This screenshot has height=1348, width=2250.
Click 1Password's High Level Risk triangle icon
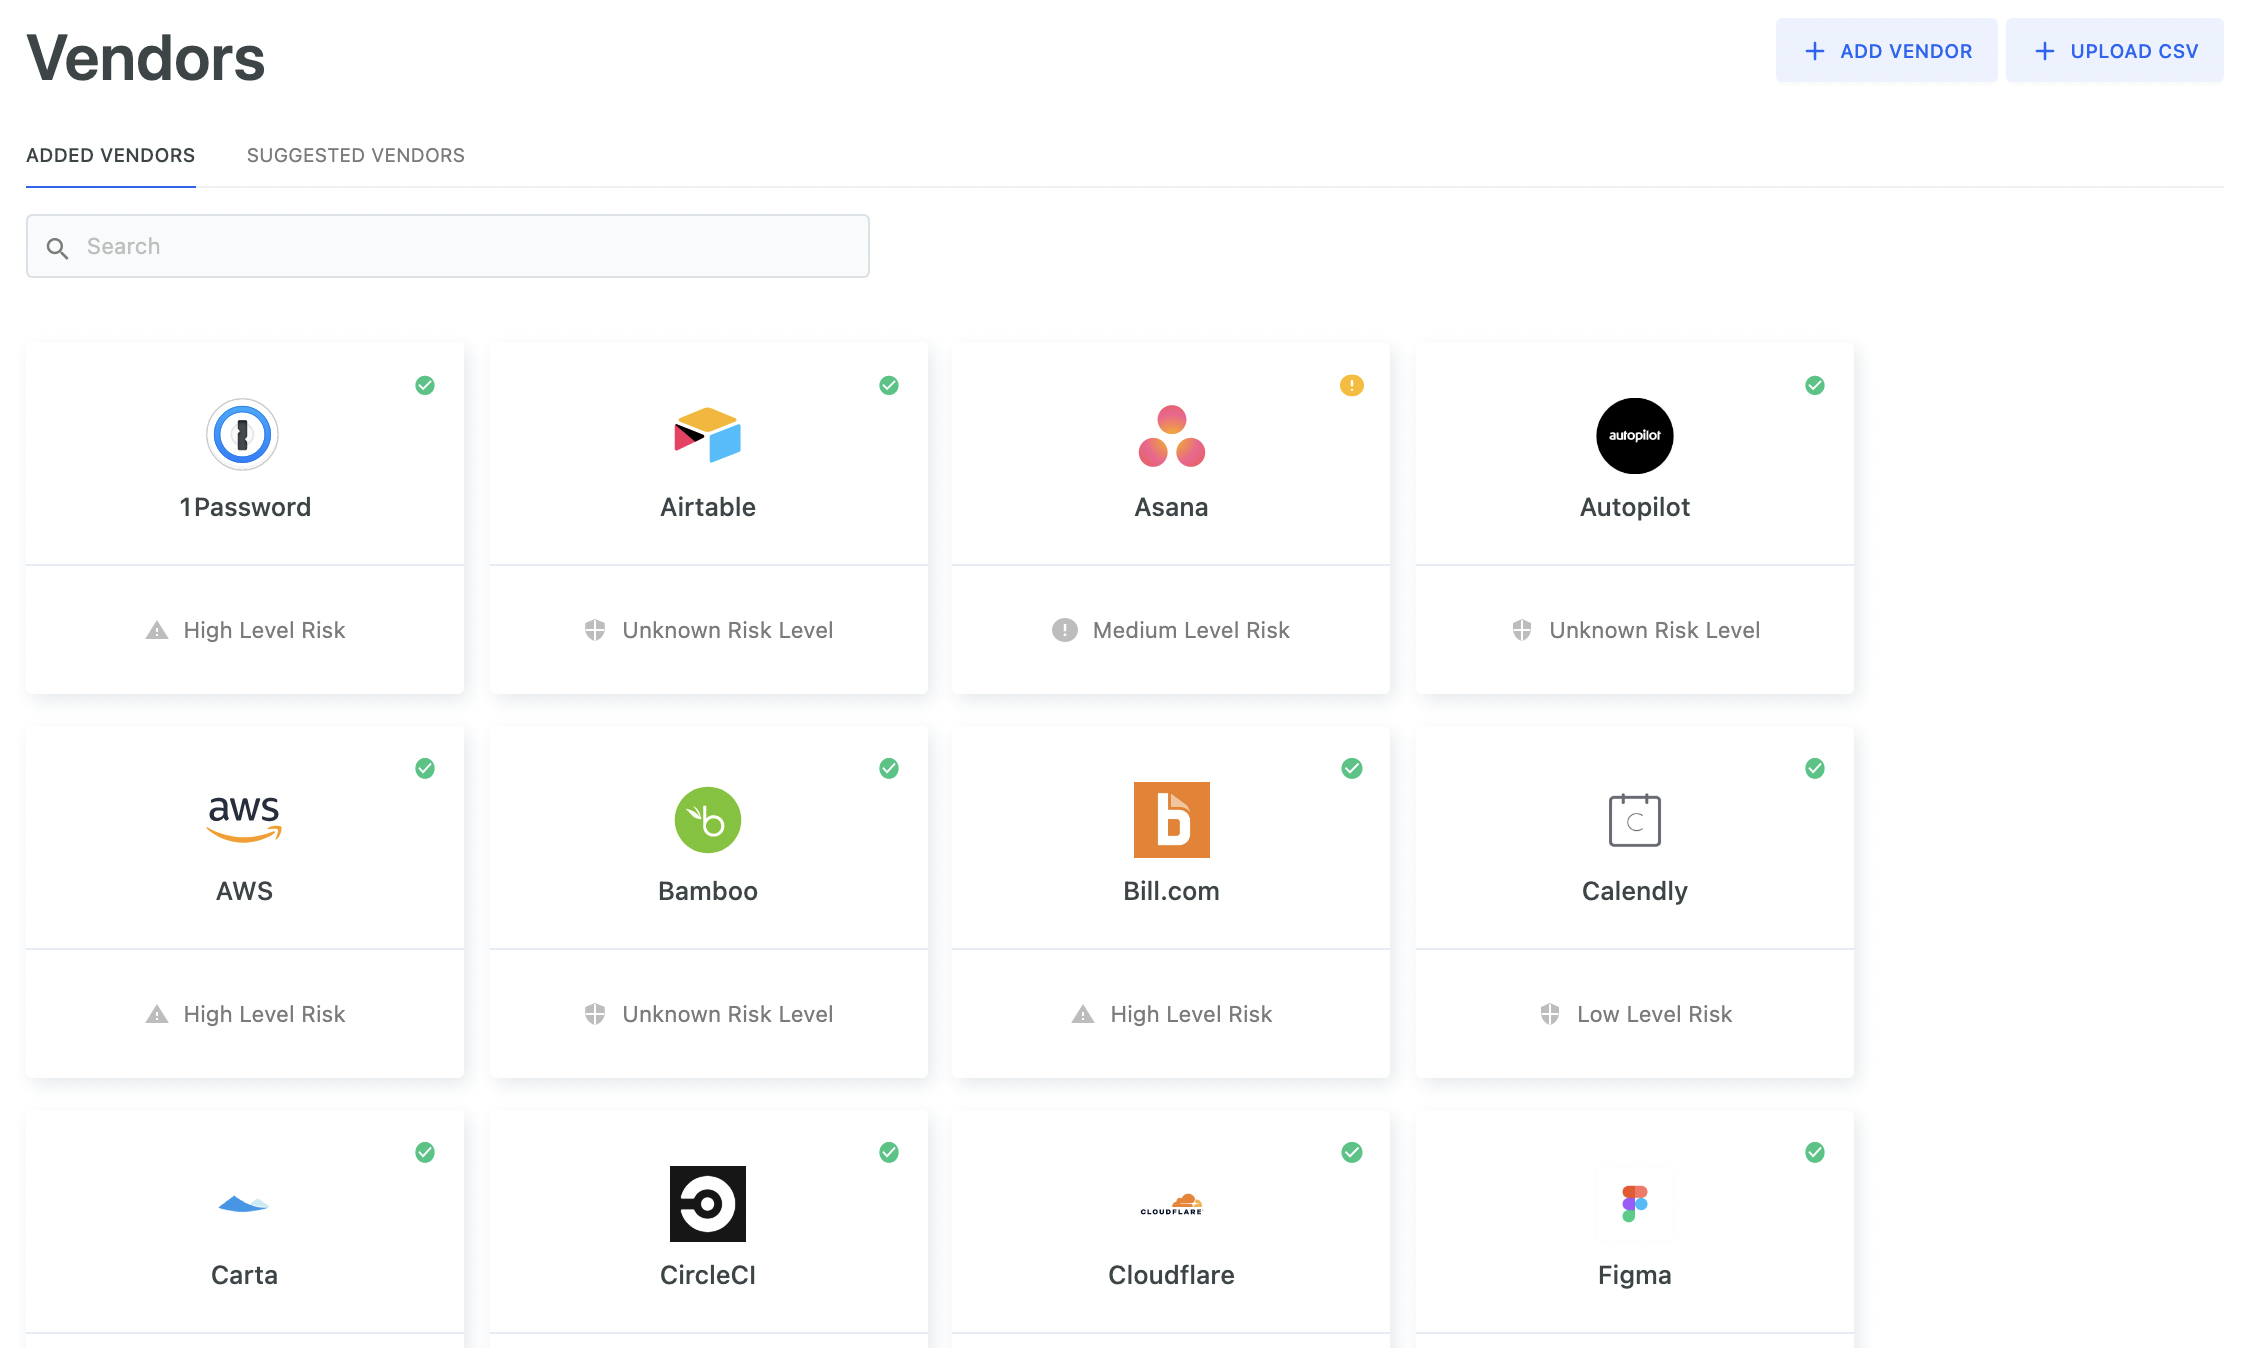(x=157, y=630)
